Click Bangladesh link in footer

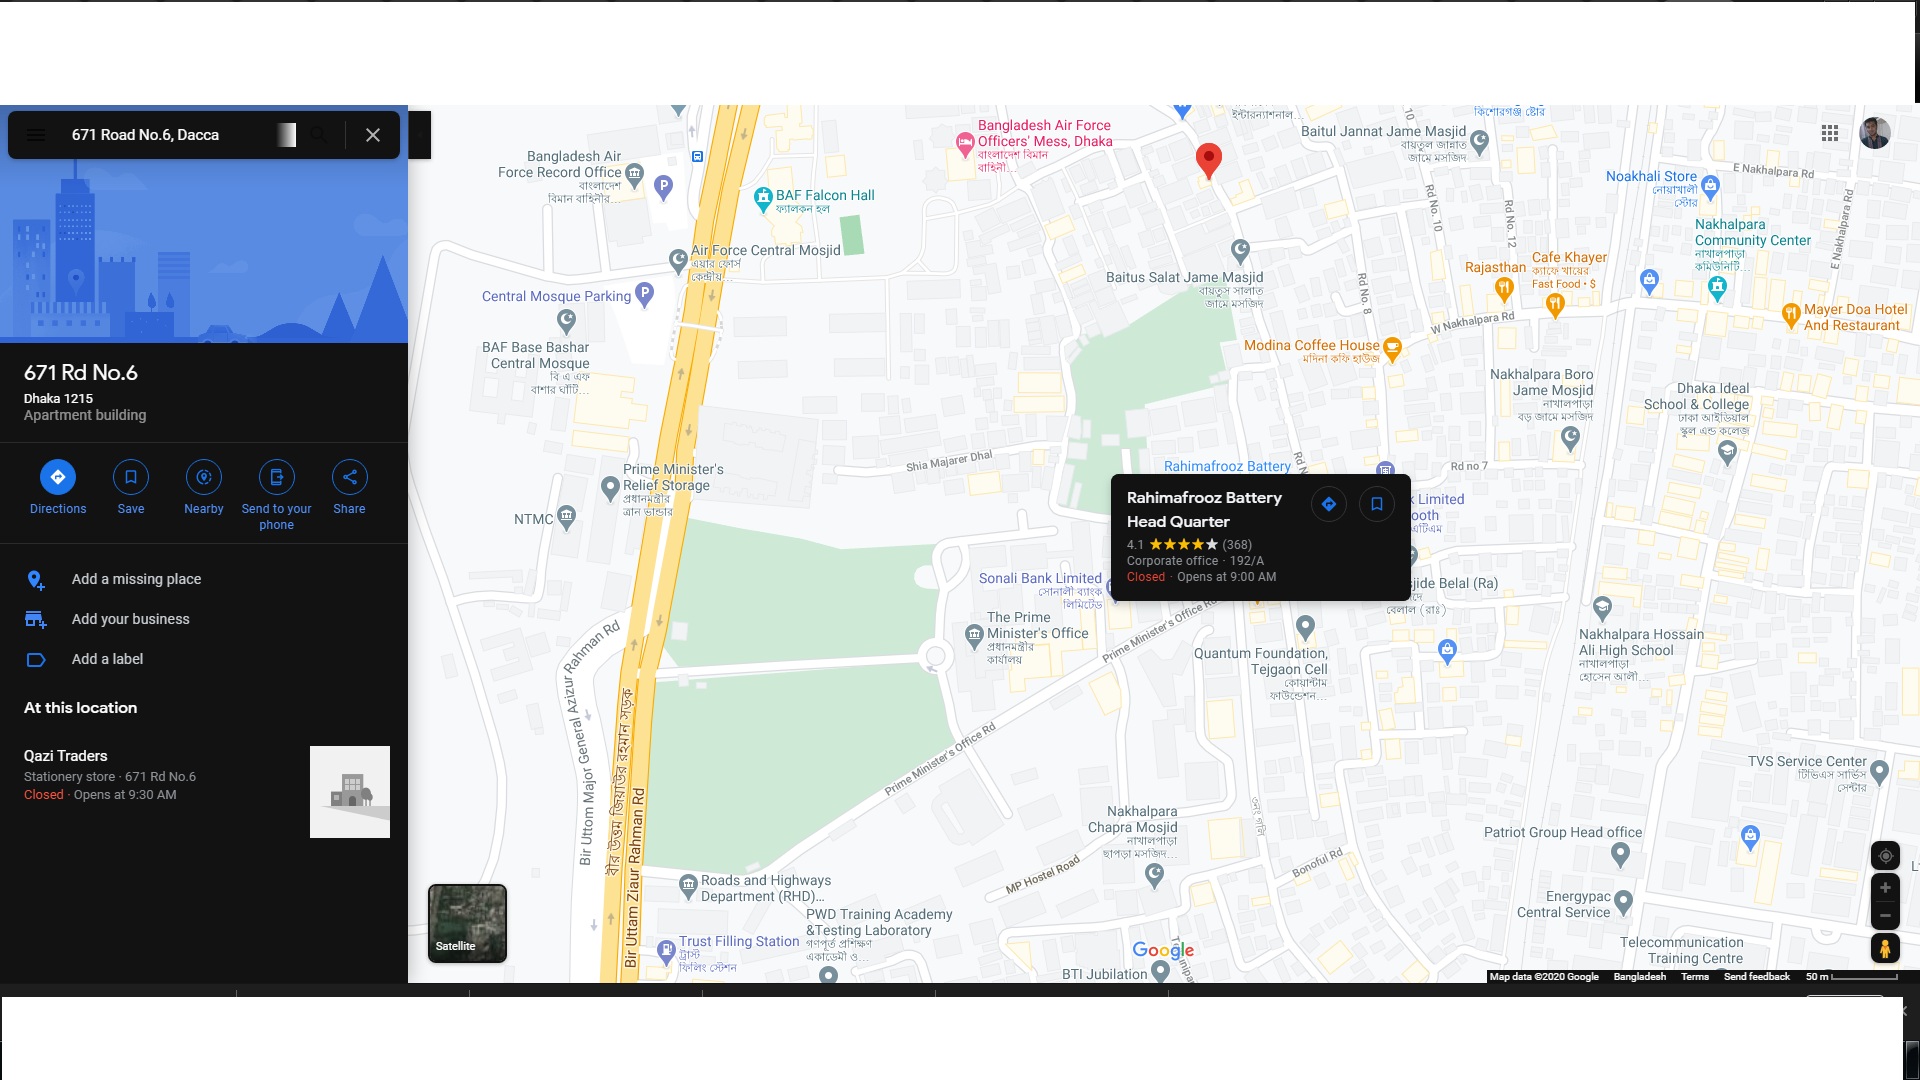(1639, 977)
